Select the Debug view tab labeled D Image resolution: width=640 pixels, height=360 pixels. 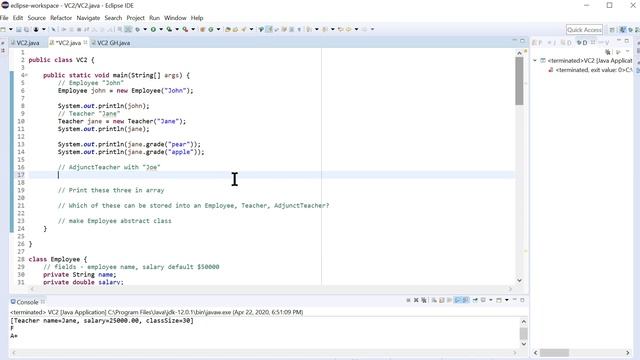[x=582, y=42]
